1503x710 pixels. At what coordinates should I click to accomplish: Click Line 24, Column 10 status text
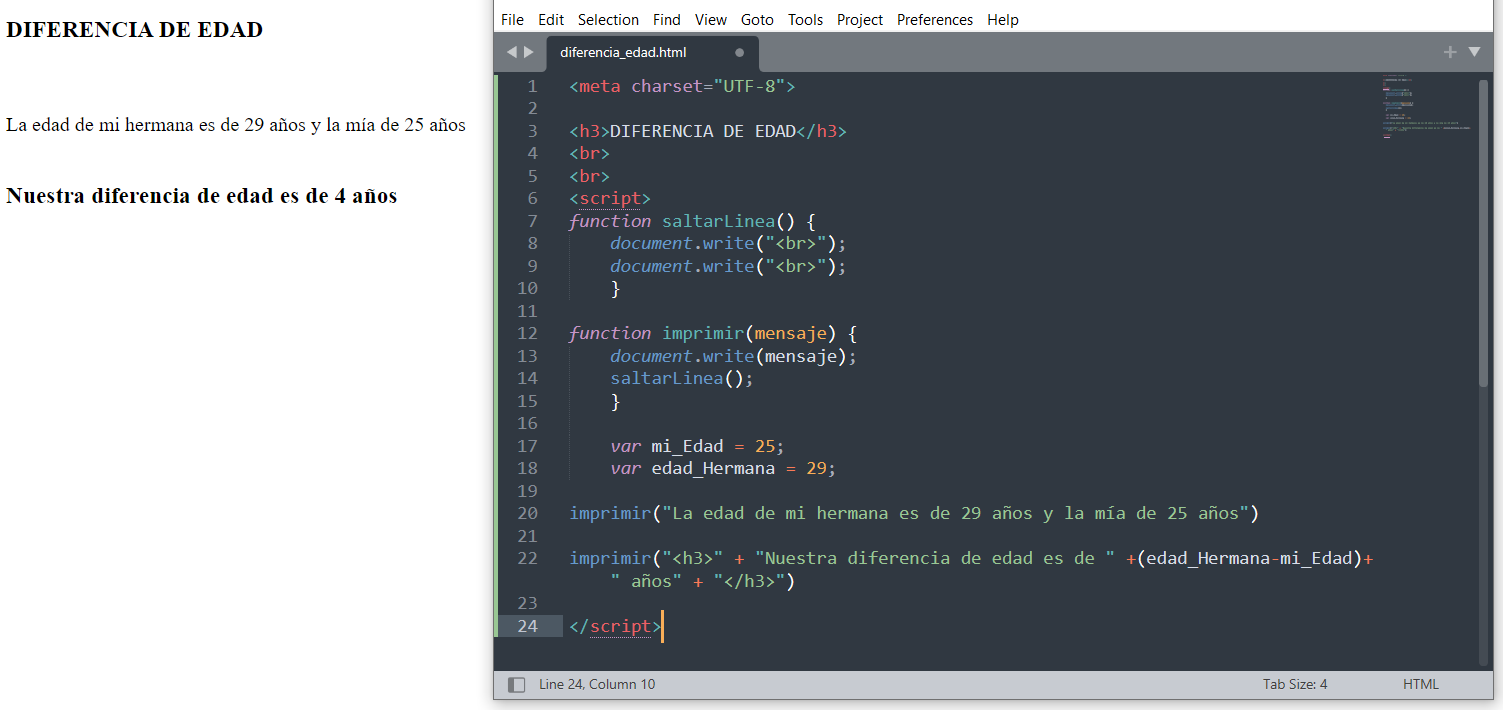pyautogui.click(x=597, y=685)
